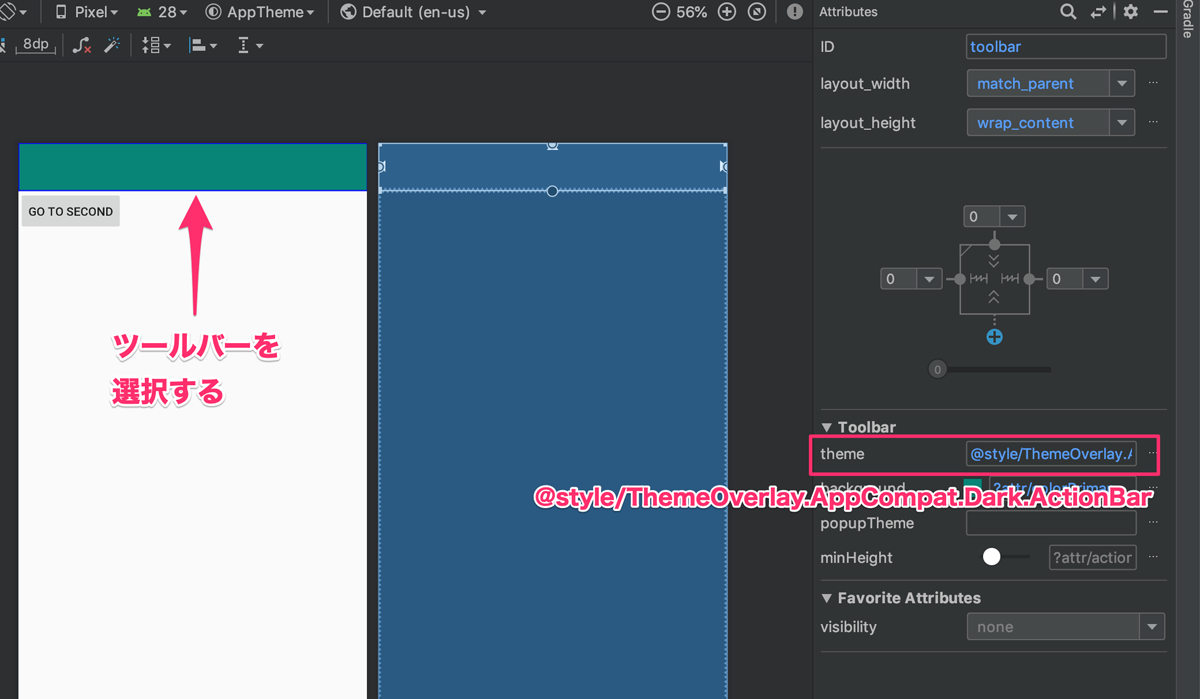Open the Pixel device dropdown
1200x699 pixels.
(x=86, y=12)
